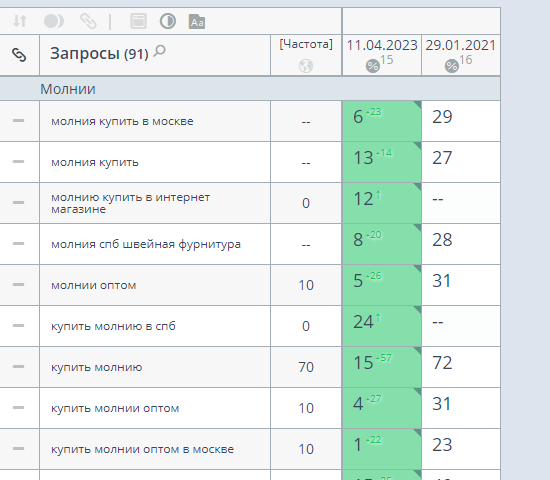Toggle the half-circle contrast icon
The width and height of the screenshot is (550, 480).
[x=168, y=21]
